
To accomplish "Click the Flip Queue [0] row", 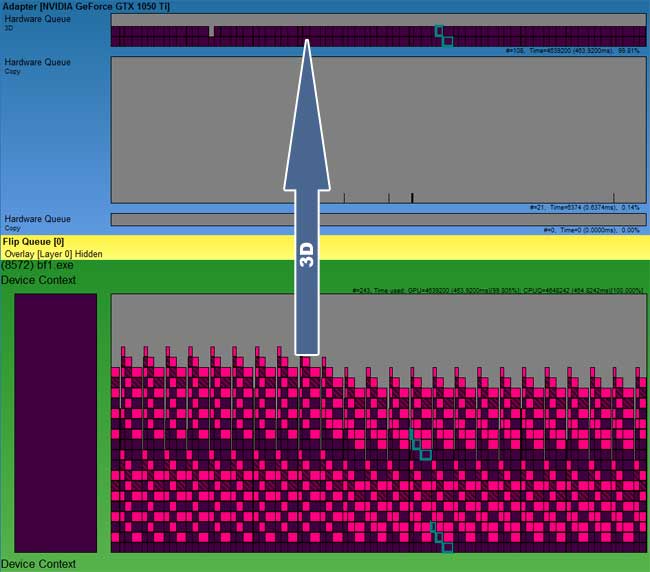I will 34,241.
